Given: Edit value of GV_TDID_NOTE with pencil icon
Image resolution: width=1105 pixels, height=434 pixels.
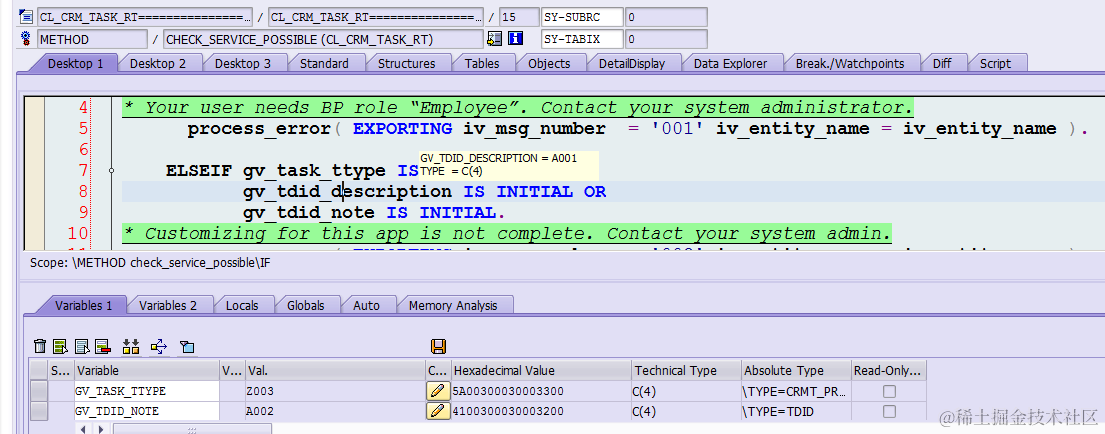Looking at the screenshot, I should (438, 411).
